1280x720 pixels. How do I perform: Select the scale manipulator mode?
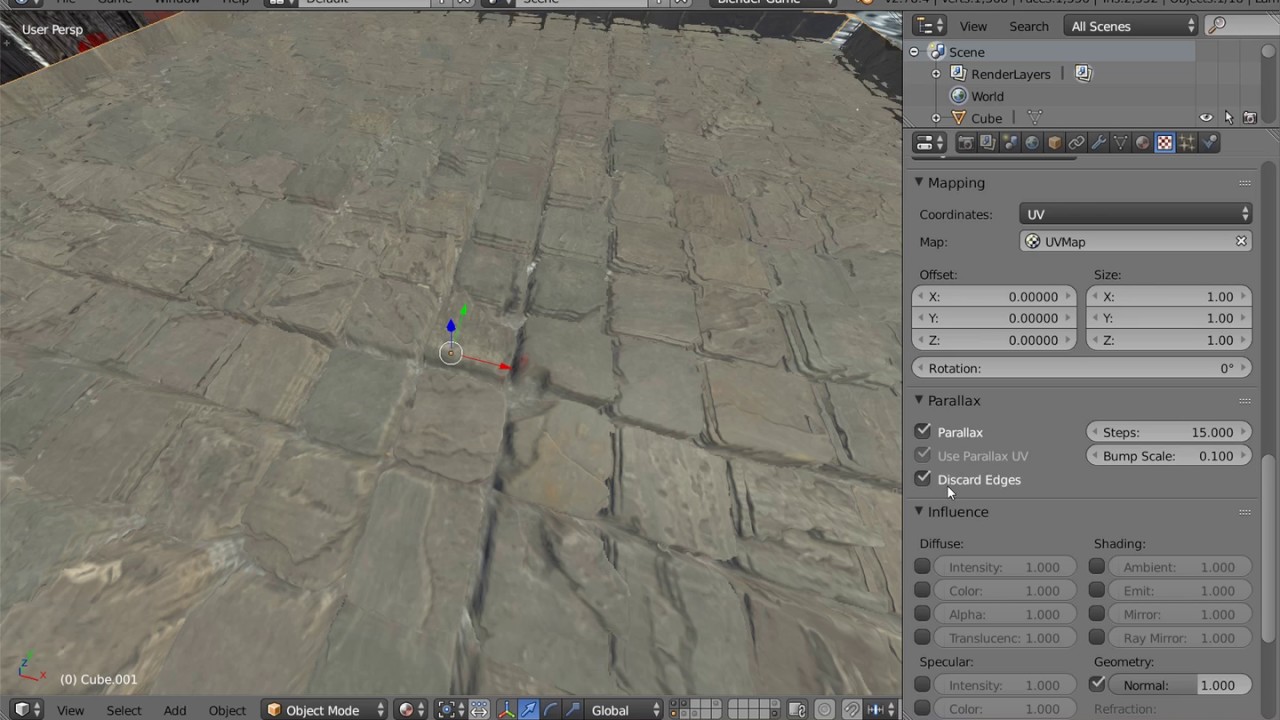571,710
